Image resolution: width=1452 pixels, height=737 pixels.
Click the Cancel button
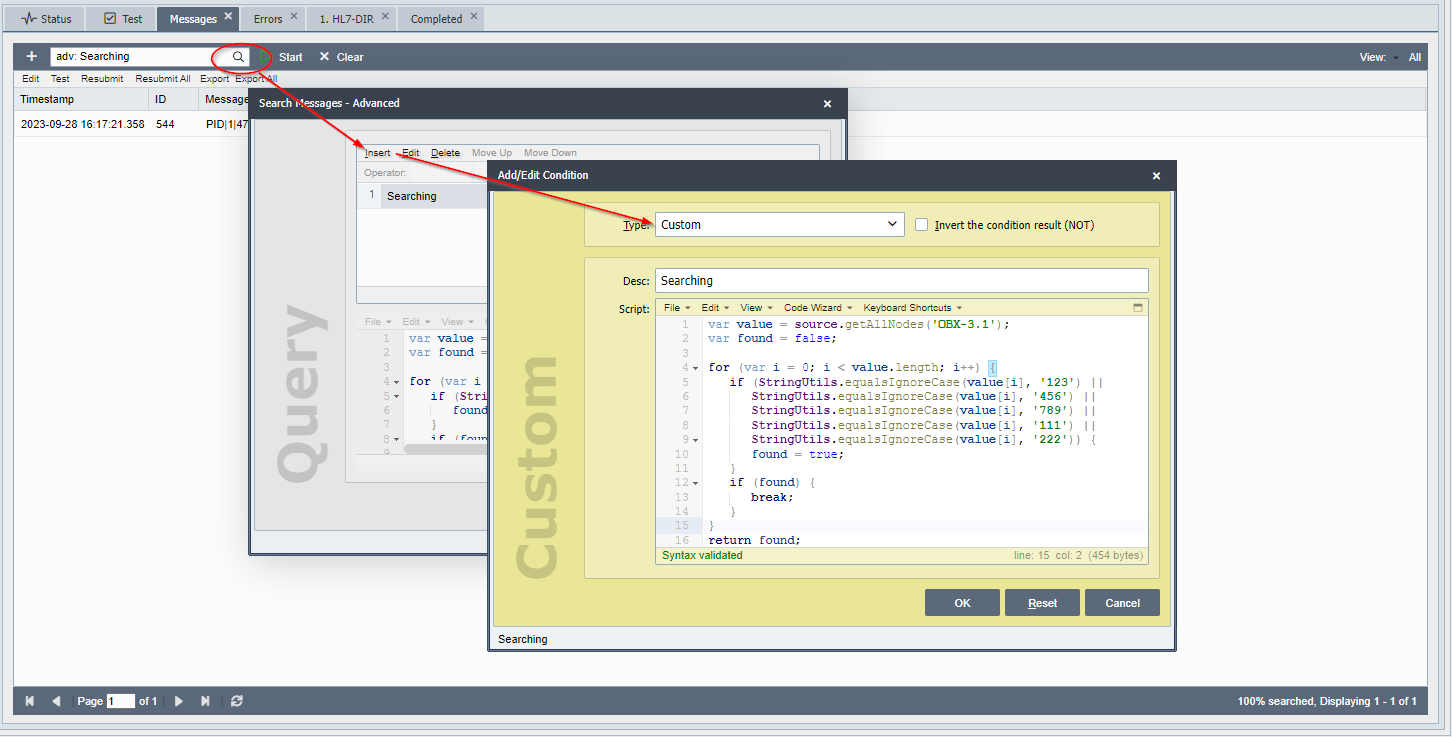point(1122,603)
